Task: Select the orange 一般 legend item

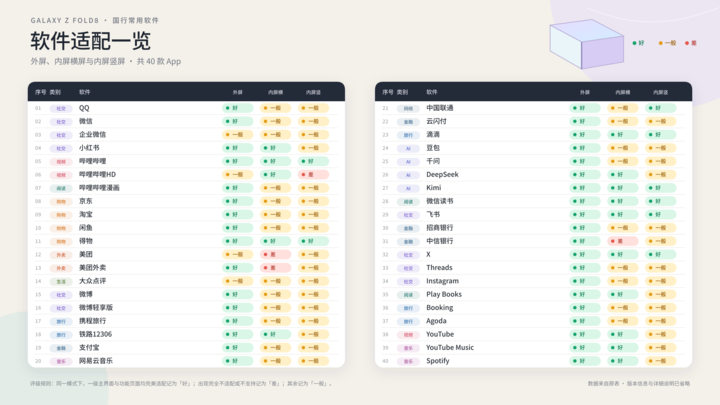Action: tap(667, 43)
